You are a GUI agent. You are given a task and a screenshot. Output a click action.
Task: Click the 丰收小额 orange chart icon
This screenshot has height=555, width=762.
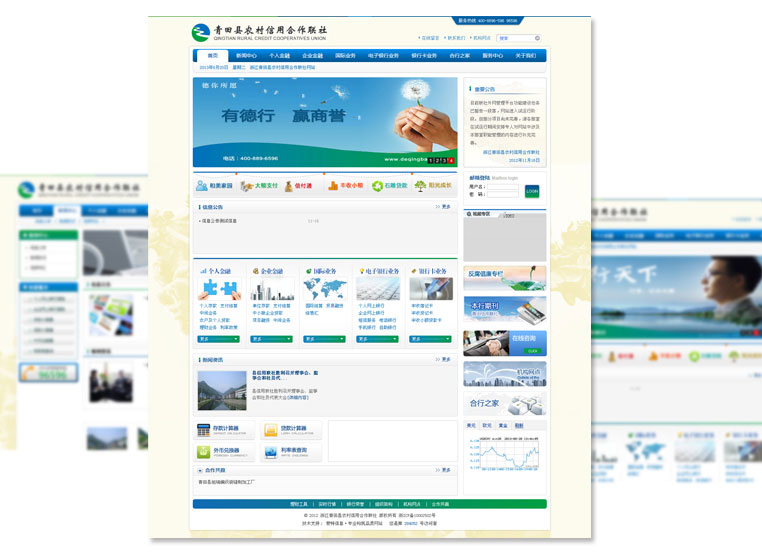tap(333, 186)
